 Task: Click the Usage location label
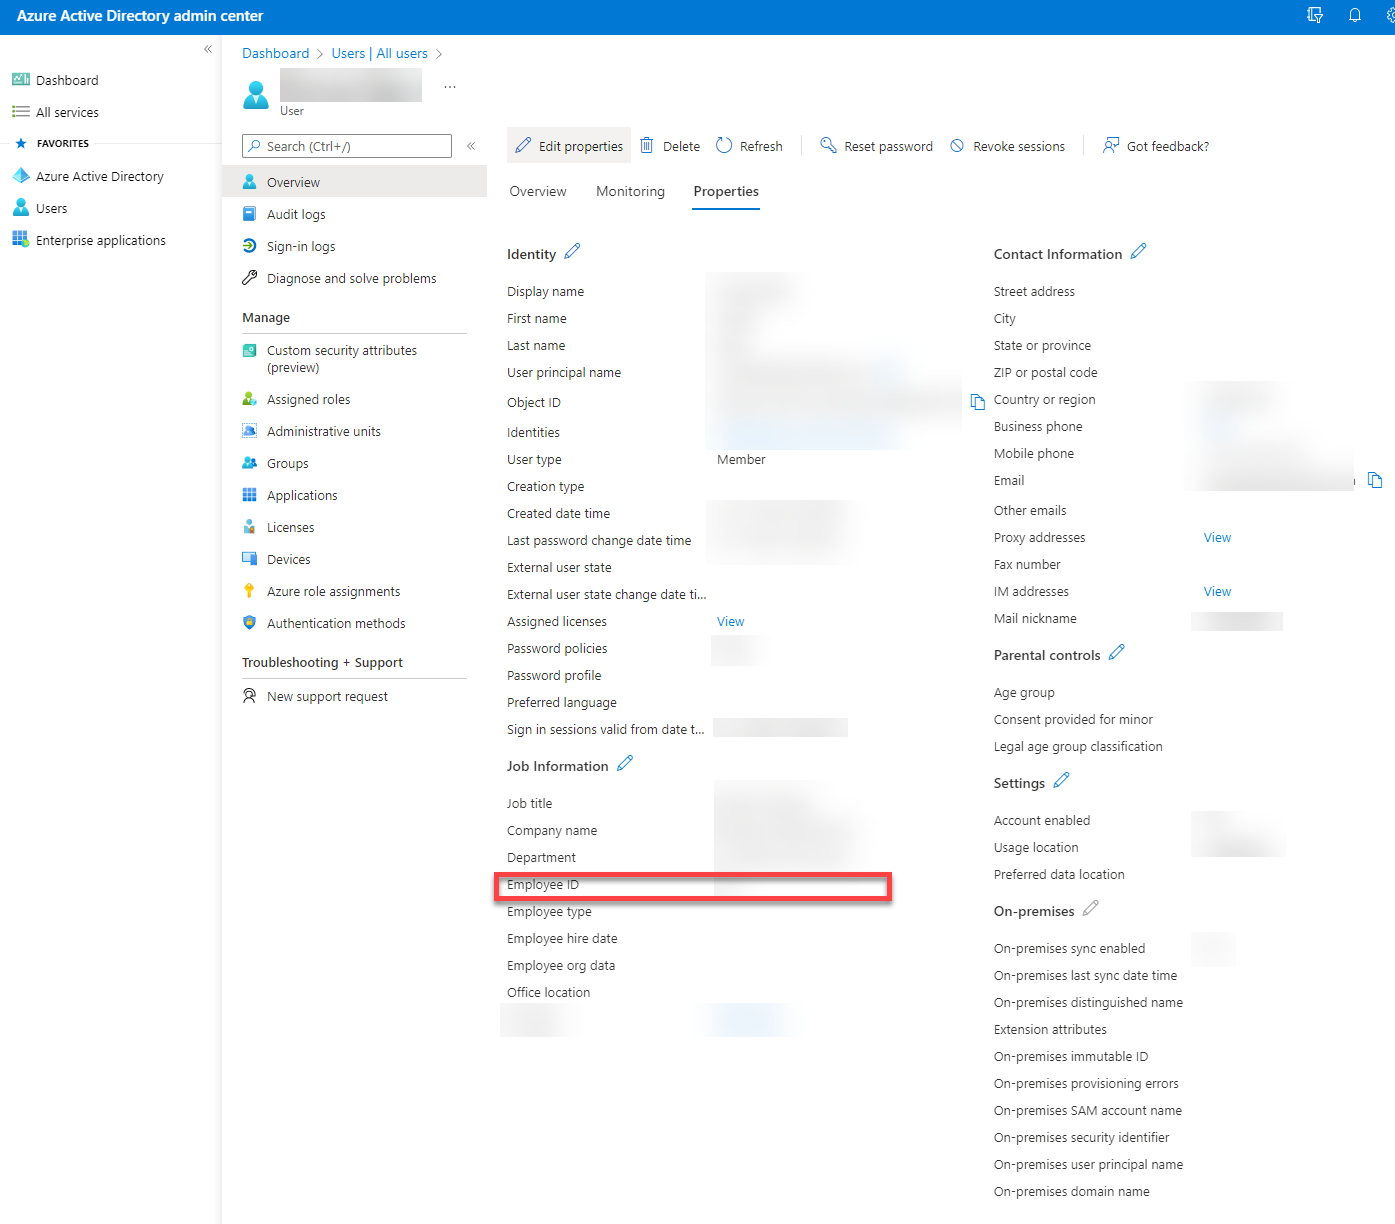[1036, 847]
